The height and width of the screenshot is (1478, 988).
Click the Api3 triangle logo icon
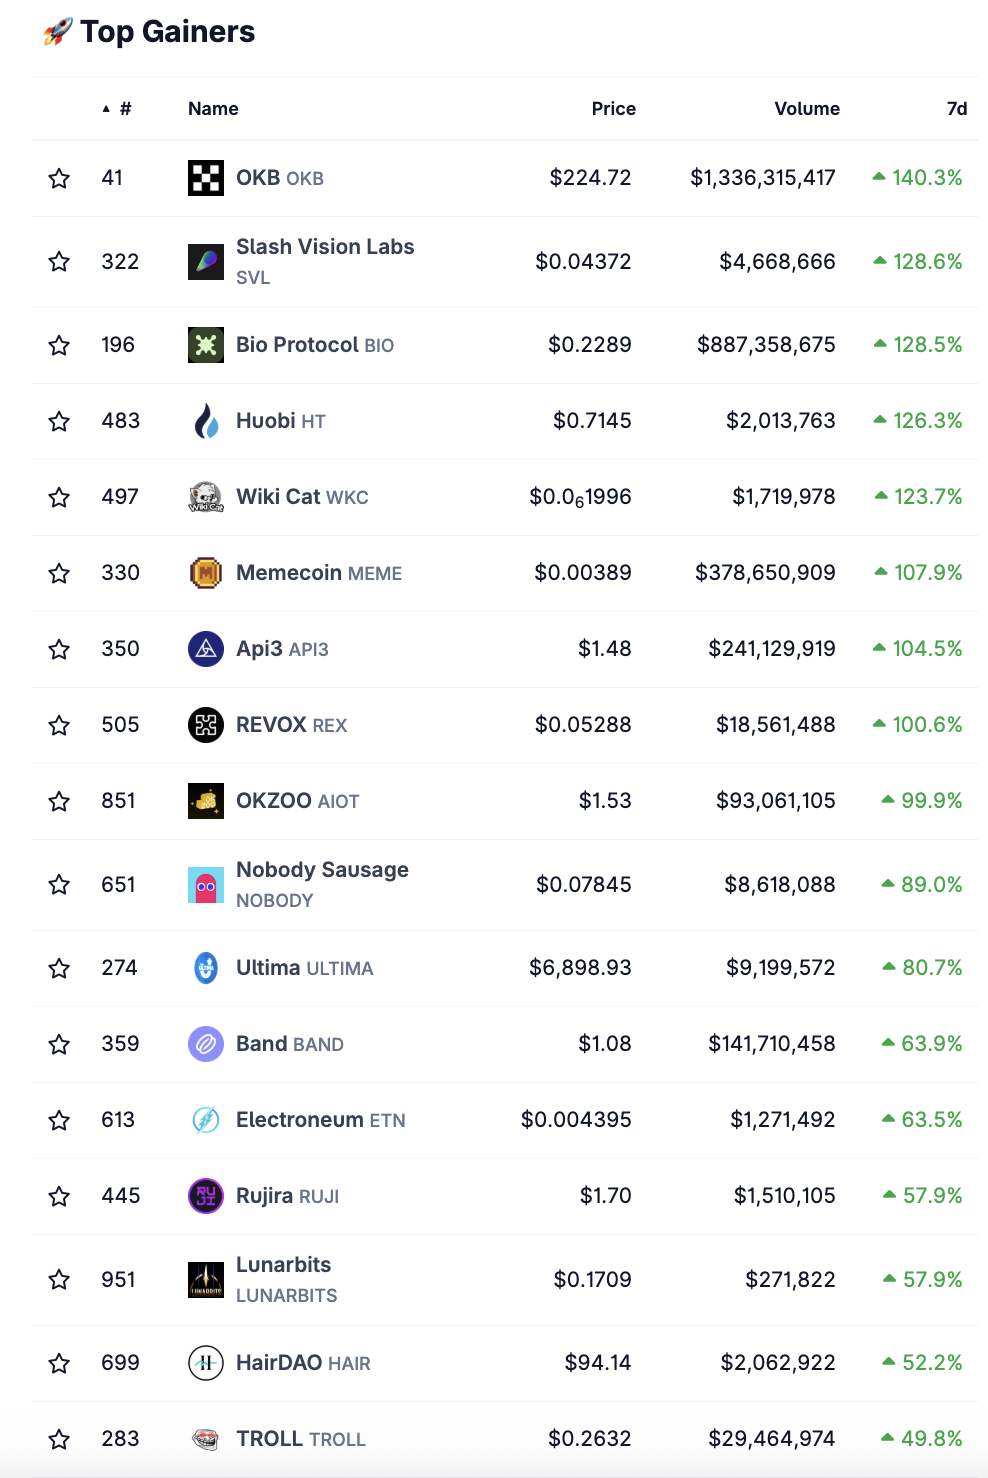tap(206, 649)
